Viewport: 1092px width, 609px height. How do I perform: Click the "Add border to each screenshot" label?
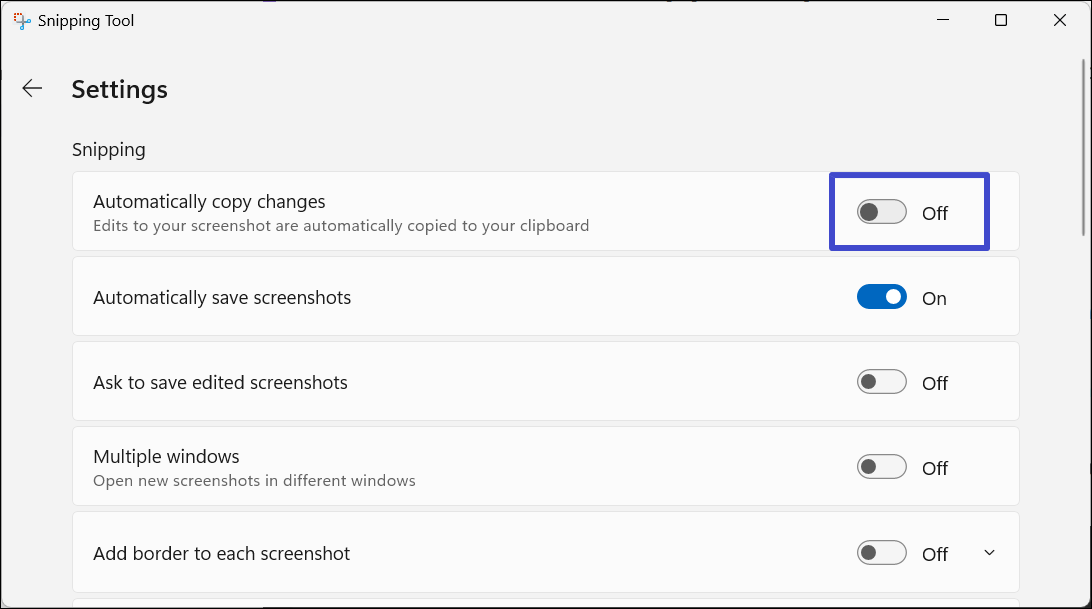pos(221,553)
